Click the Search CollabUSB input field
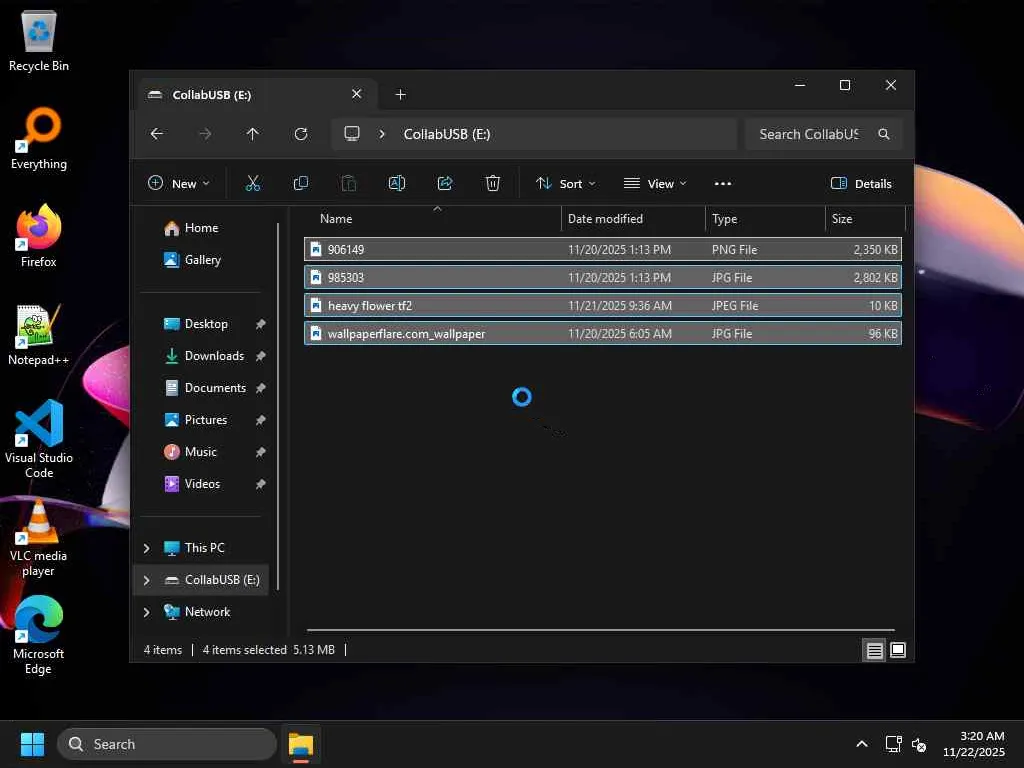1024x768 pixels. coord(808,134)
